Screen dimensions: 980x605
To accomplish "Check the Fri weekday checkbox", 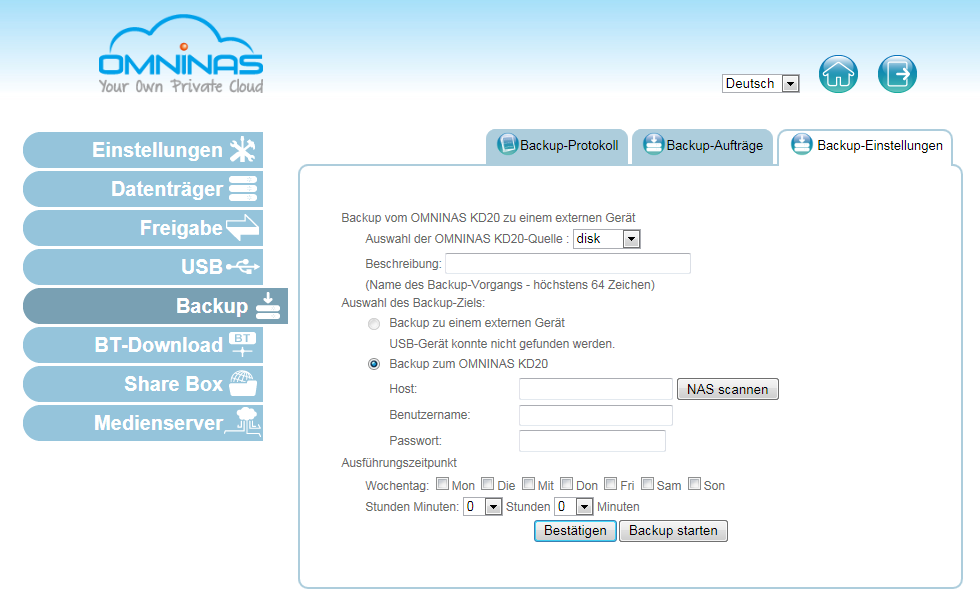I will (x=611, y=484).
